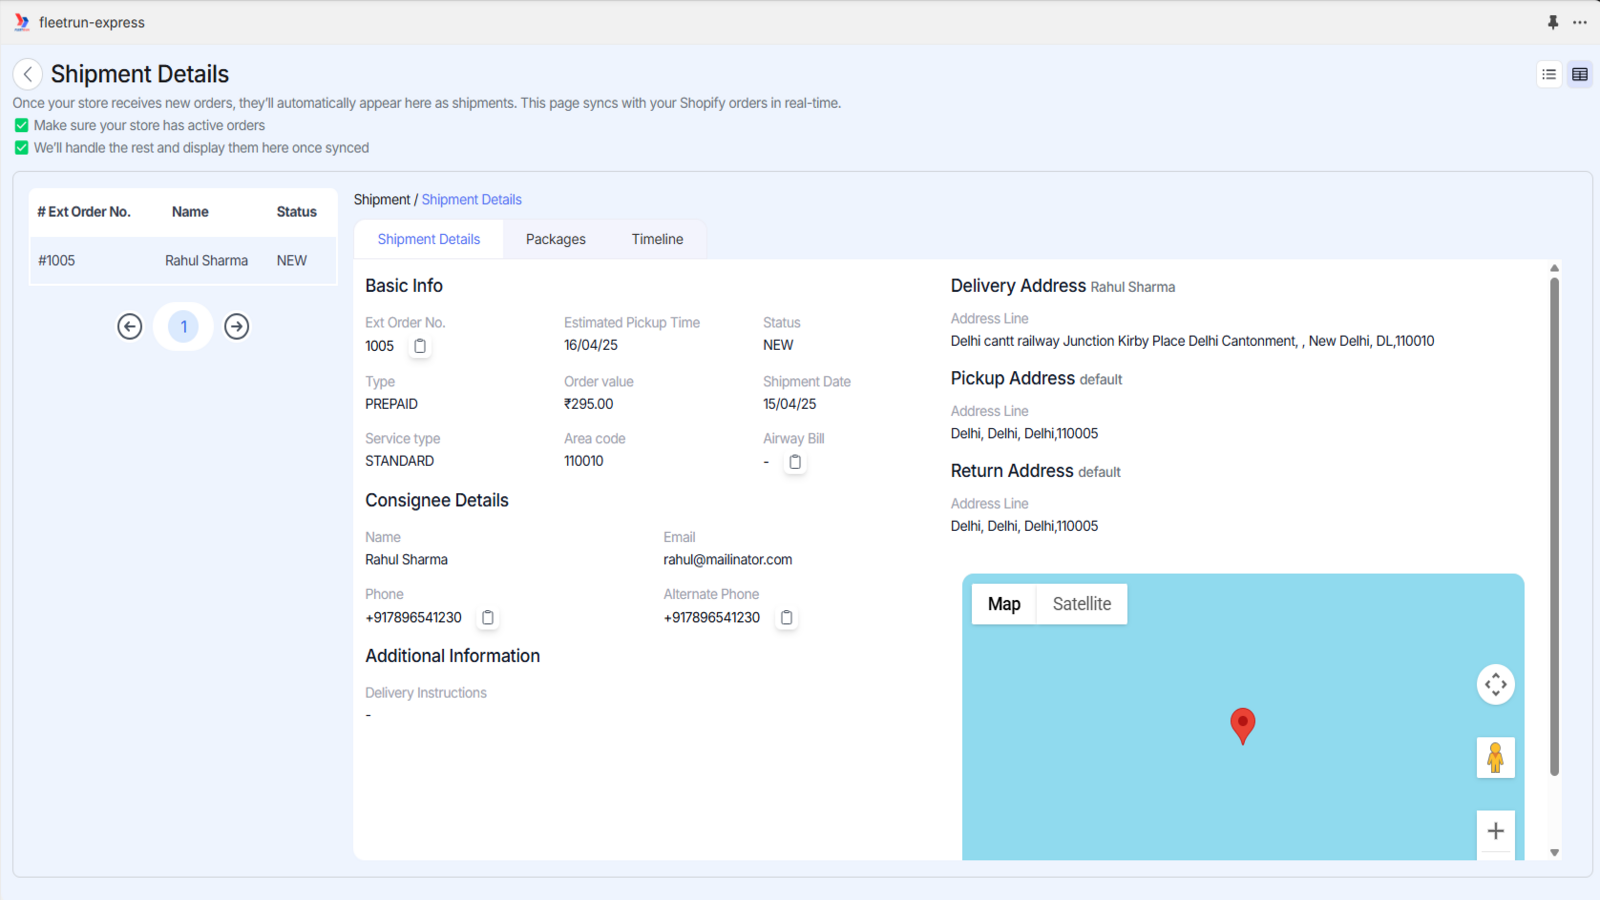Switch to the Timeline tab
This screenshot has height=900, width=1600.
point(657,239)
